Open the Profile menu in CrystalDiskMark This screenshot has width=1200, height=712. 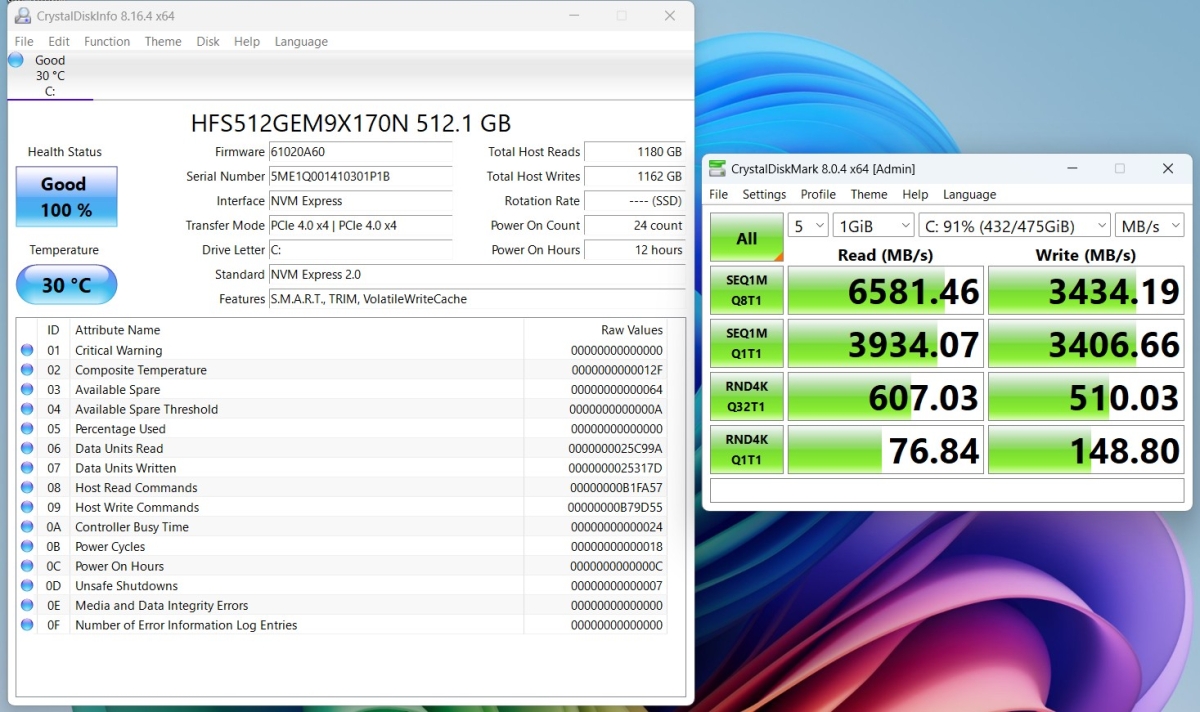tap(818, 194)
